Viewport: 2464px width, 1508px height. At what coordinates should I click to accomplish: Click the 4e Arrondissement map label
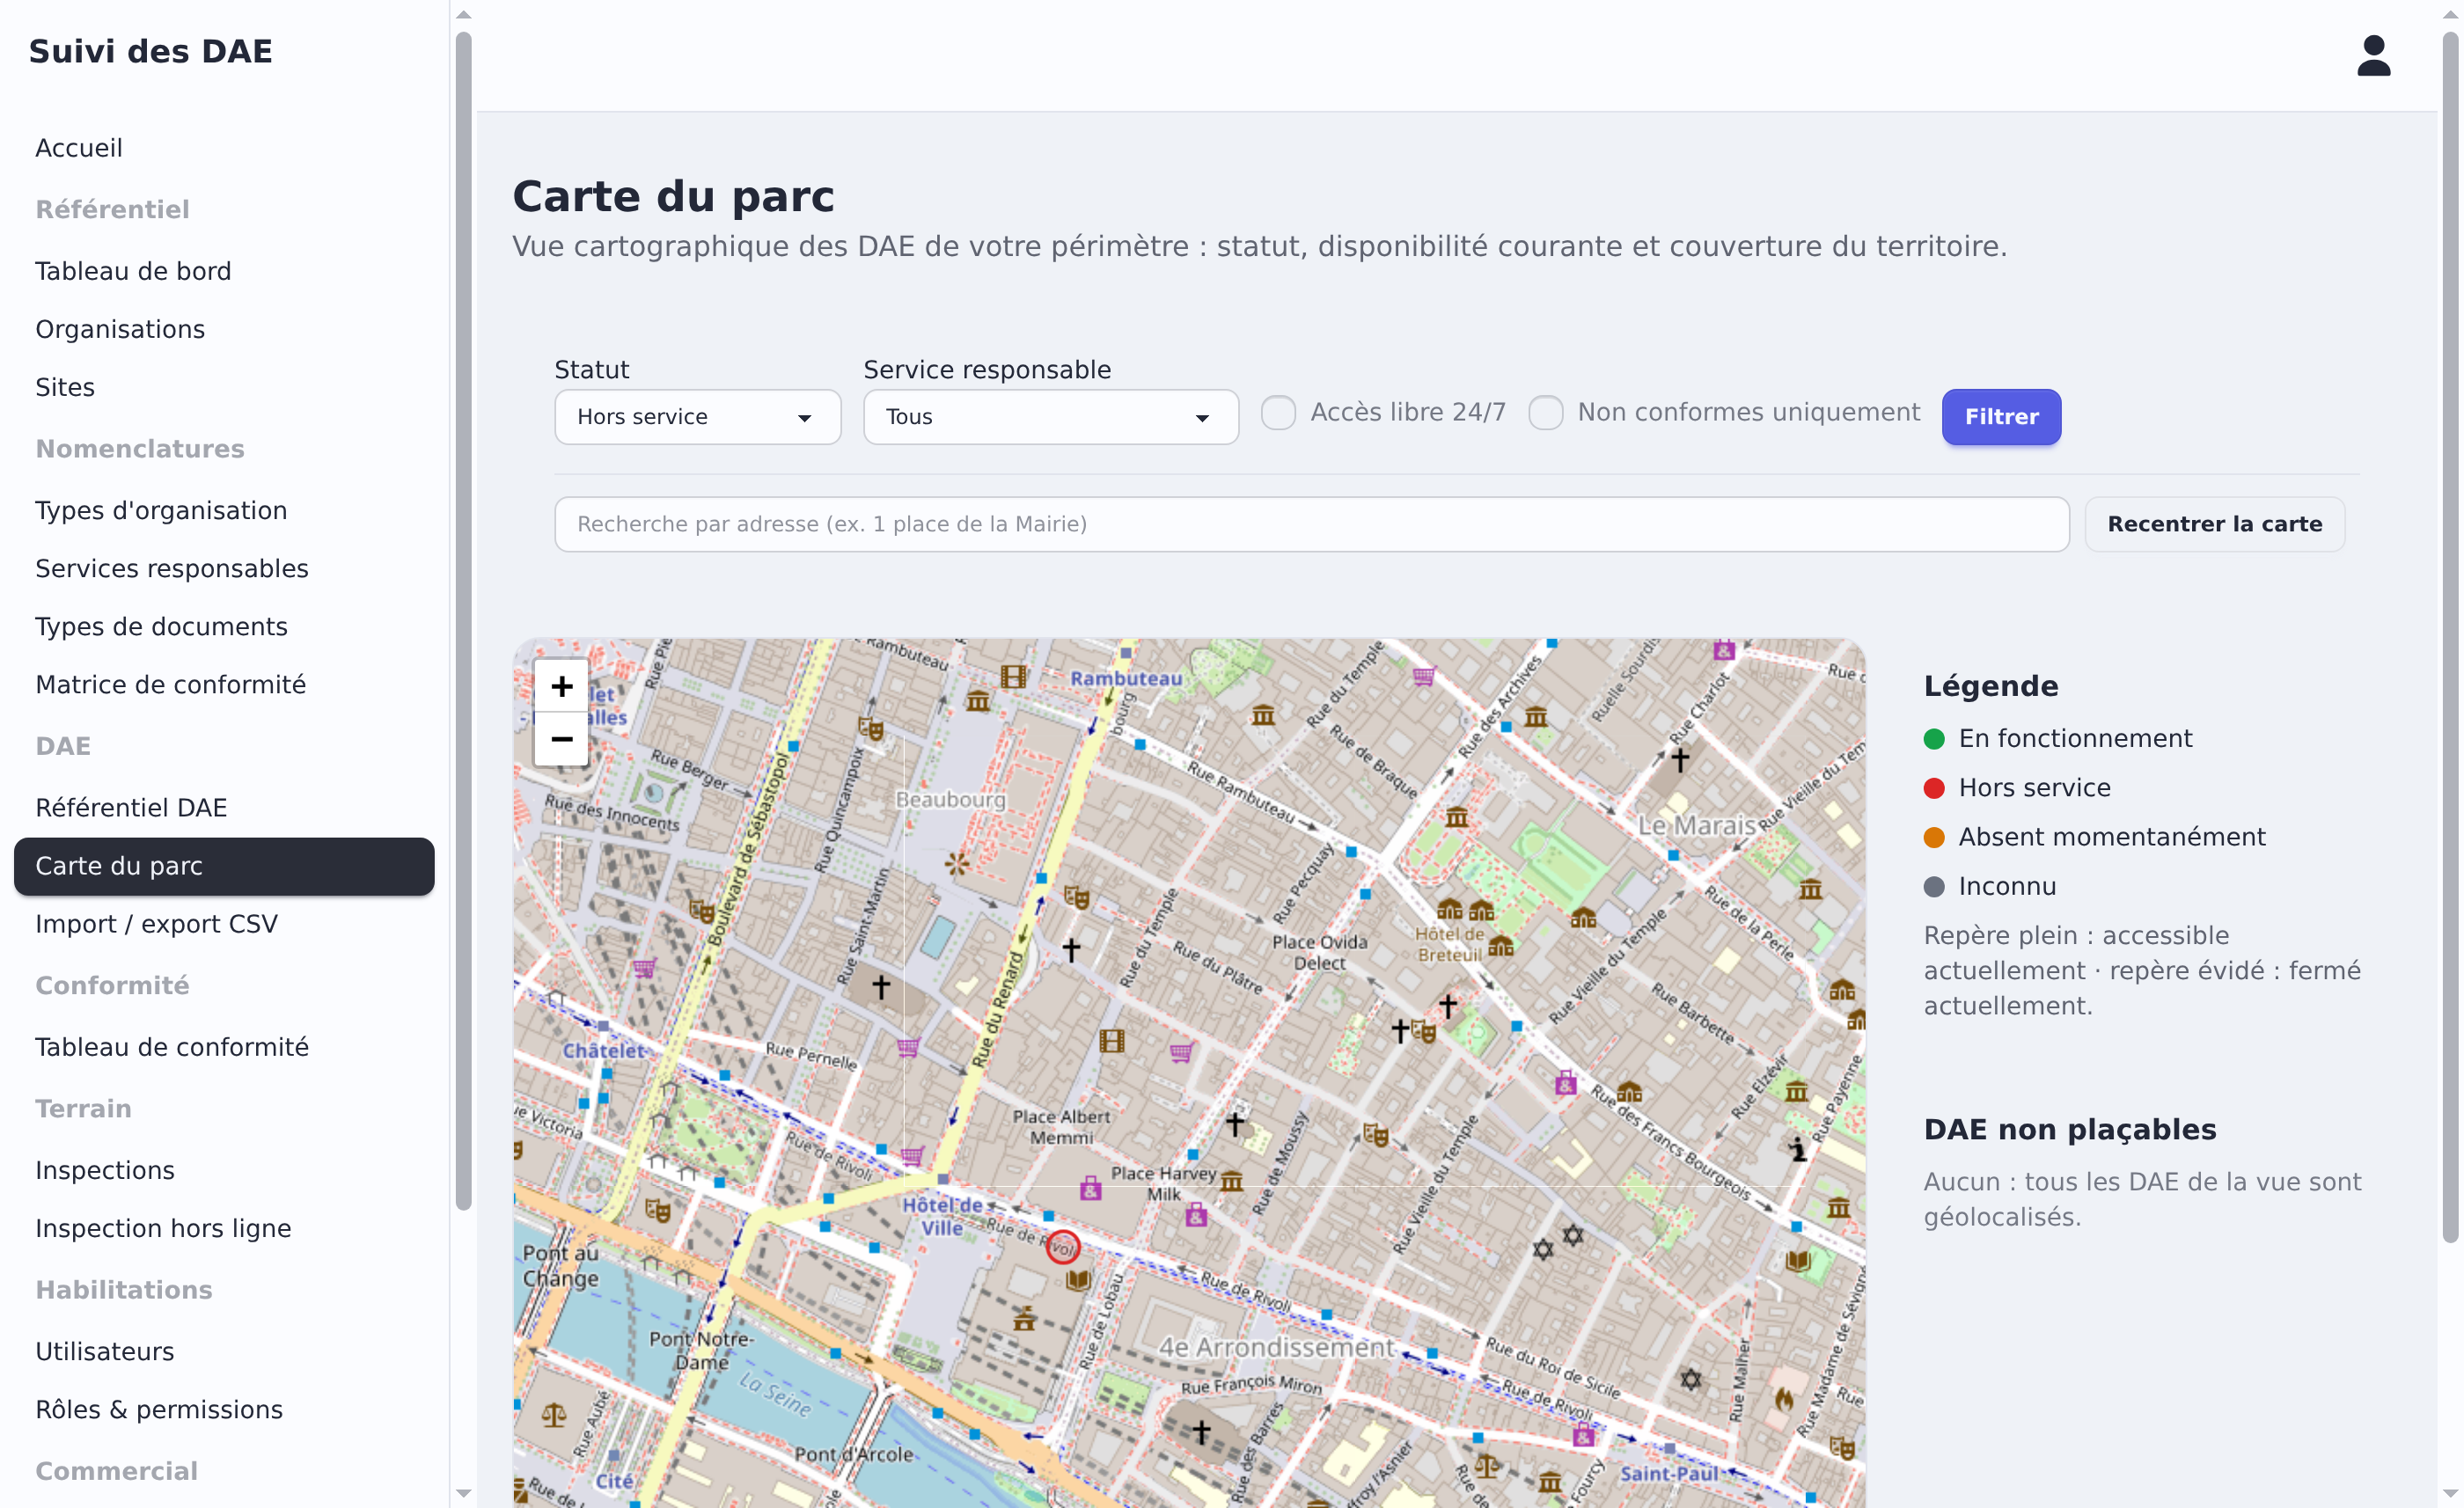[1276, 1347]
